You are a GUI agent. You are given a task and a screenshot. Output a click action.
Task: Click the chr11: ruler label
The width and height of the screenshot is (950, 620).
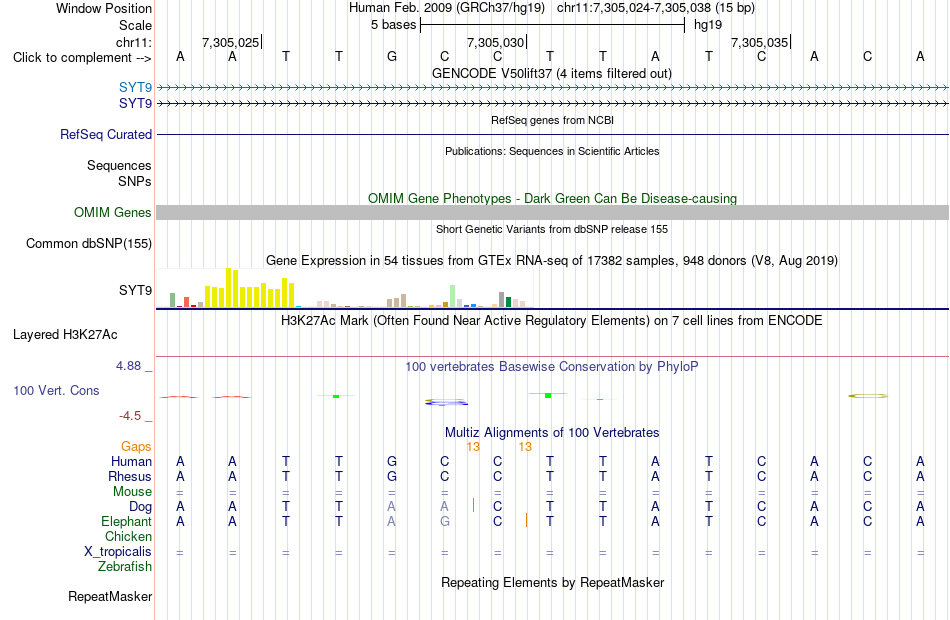tap(133, 43)
